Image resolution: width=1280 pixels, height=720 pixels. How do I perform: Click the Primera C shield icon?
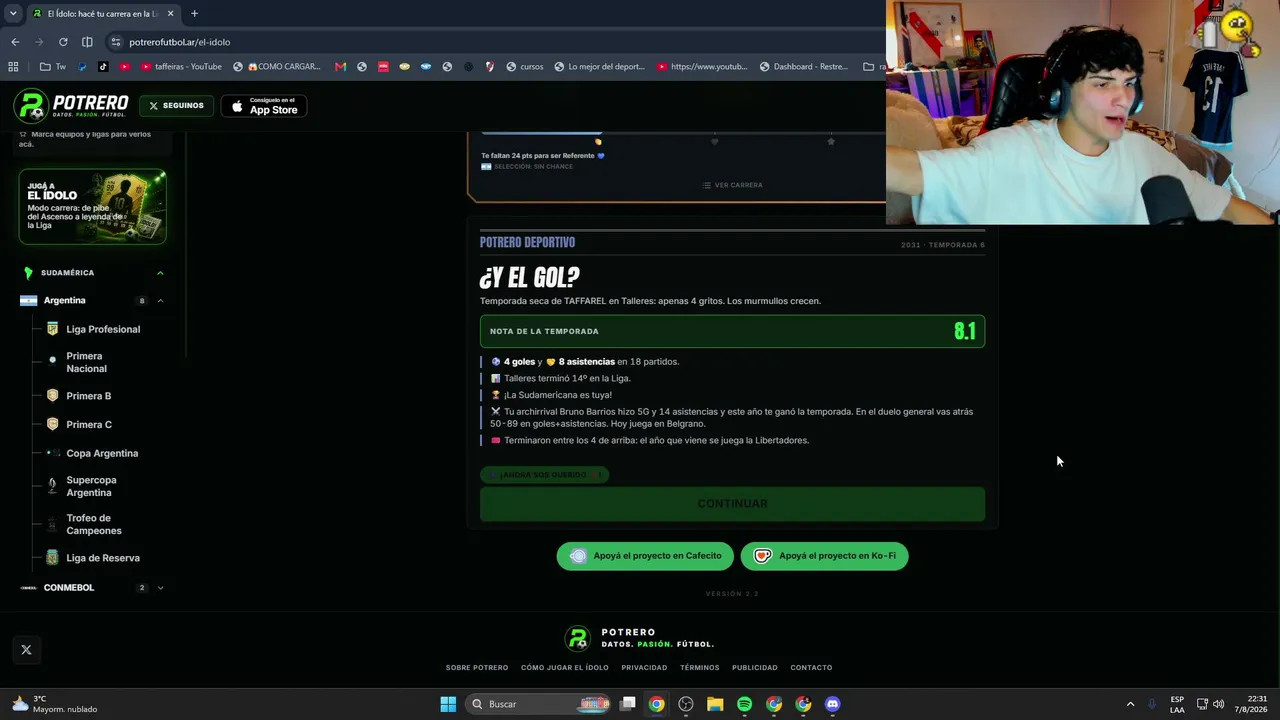52,425
